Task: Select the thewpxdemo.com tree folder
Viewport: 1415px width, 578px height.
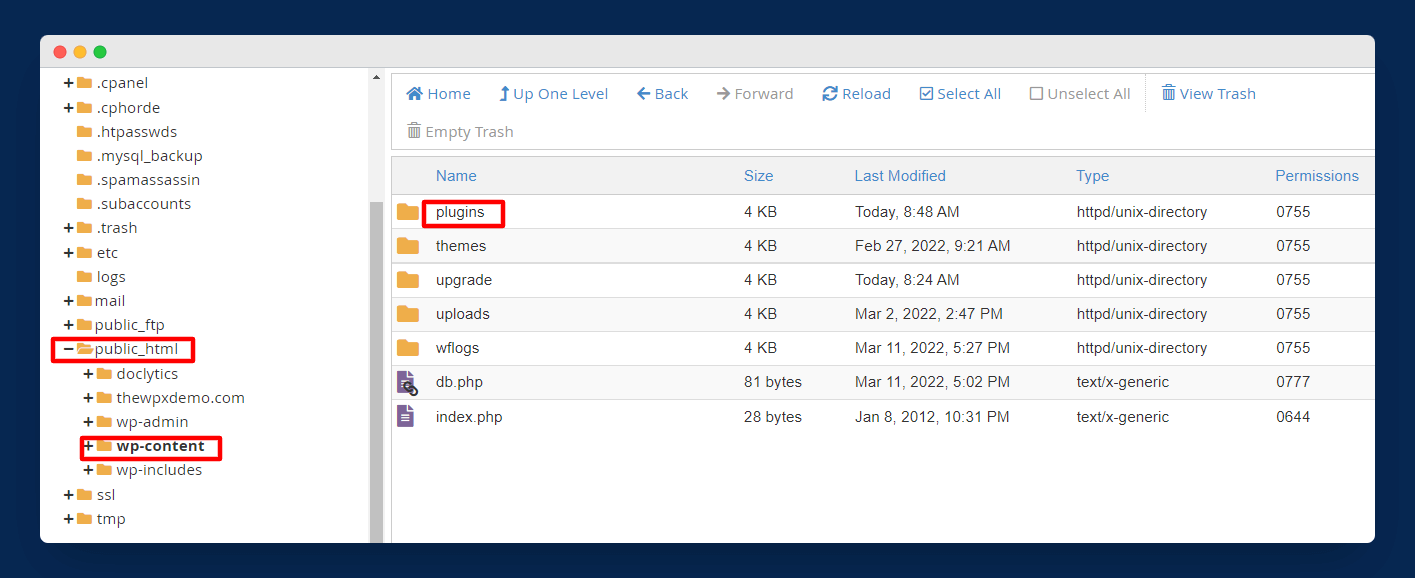Action: [x=180, y=398]
